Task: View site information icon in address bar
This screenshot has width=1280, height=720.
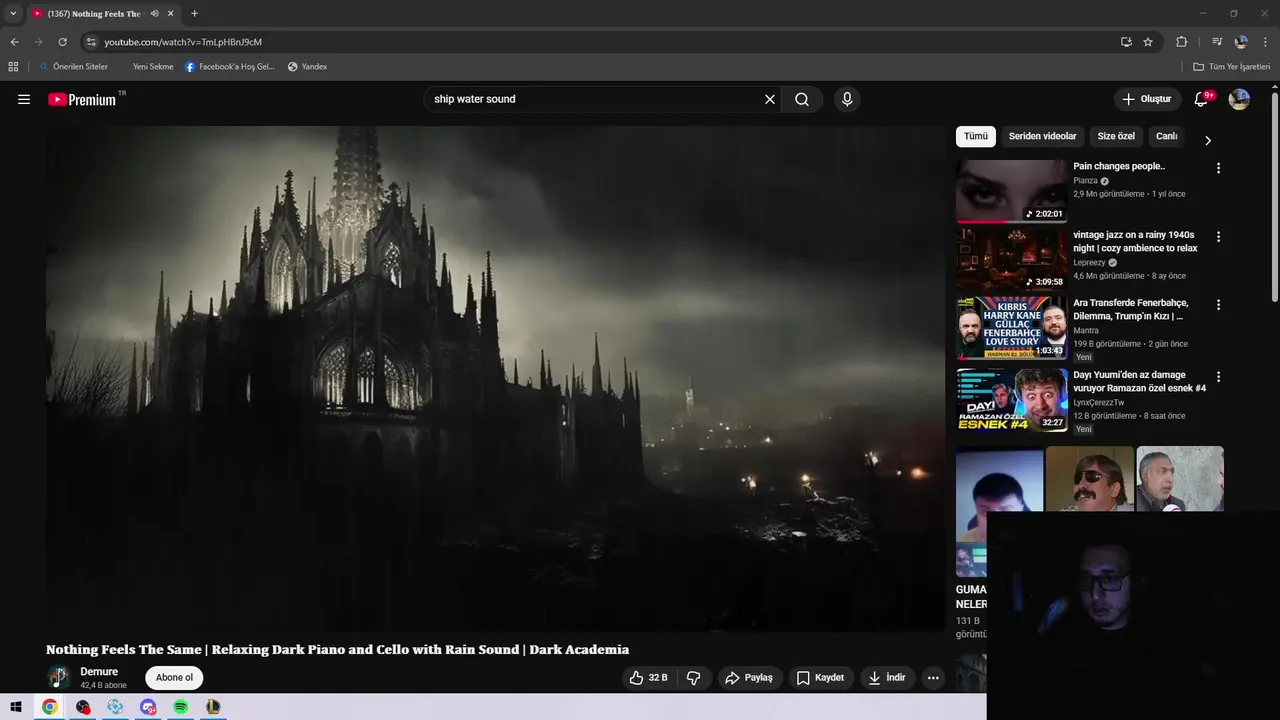Action: [x=91, y=42]
